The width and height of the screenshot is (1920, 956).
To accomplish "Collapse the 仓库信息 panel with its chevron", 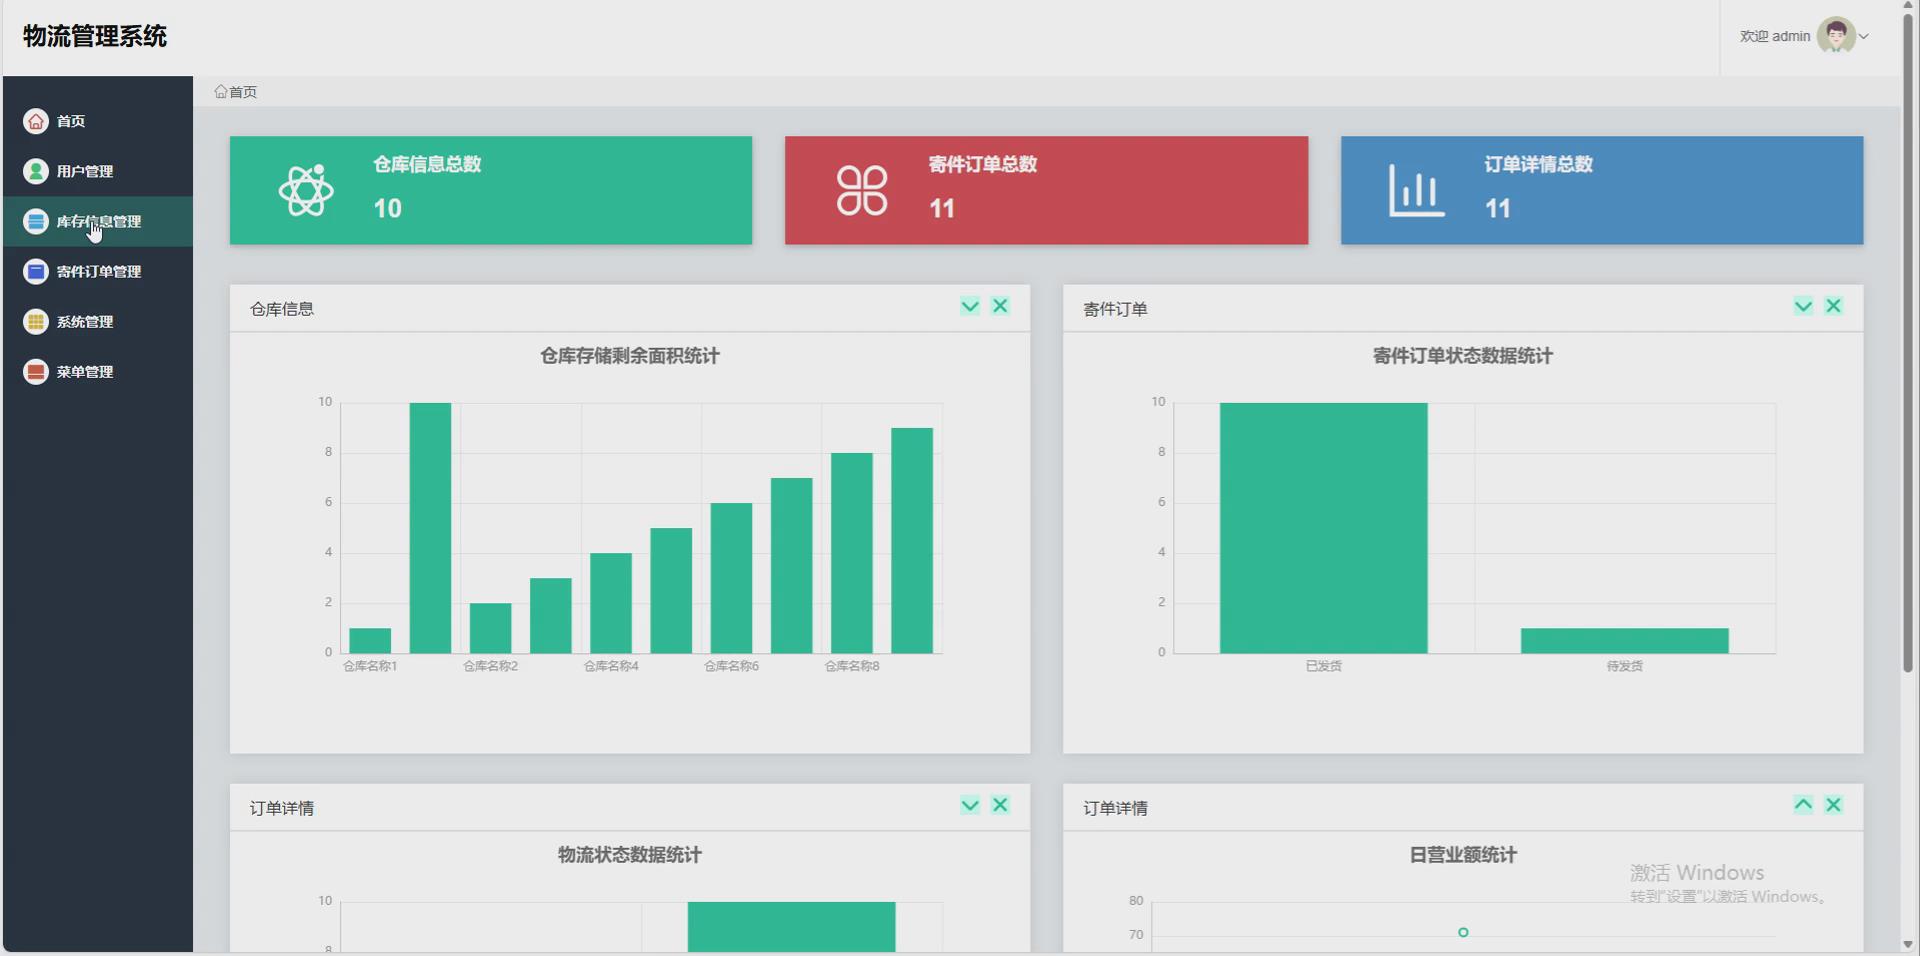I will click(968, 306).
